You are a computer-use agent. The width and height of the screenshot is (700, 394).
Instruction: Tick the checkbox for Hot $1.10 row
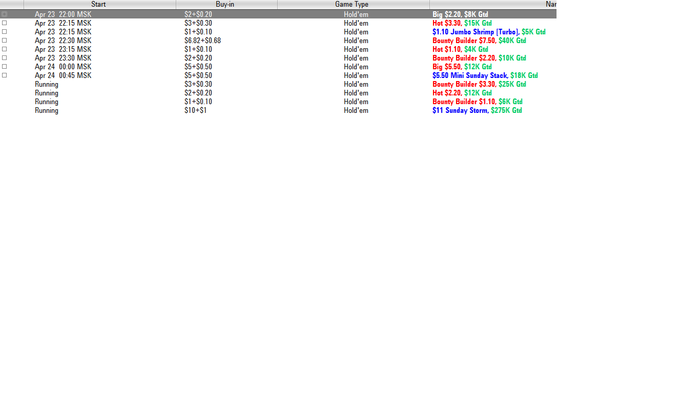click(4, 49)
